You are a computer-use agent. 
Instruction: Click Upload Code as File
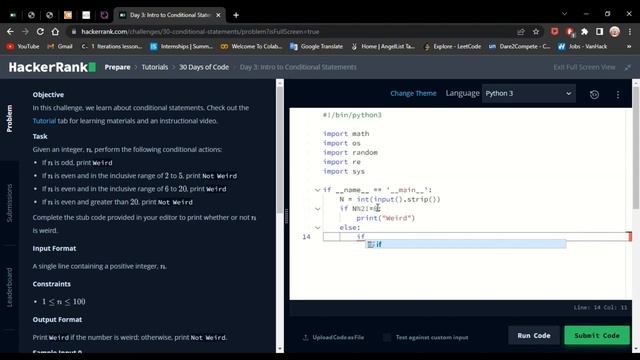click(333, 337)
